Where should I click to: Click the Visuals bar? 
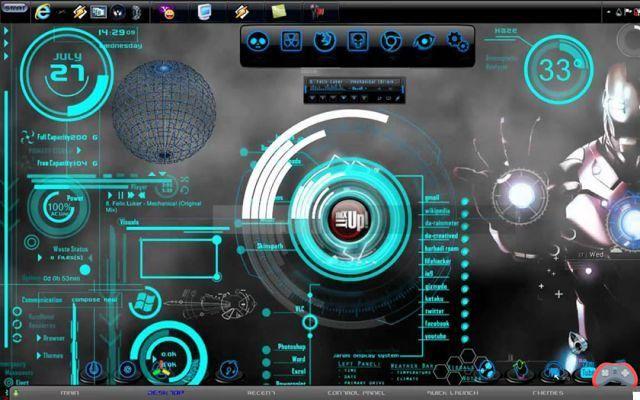178,229
